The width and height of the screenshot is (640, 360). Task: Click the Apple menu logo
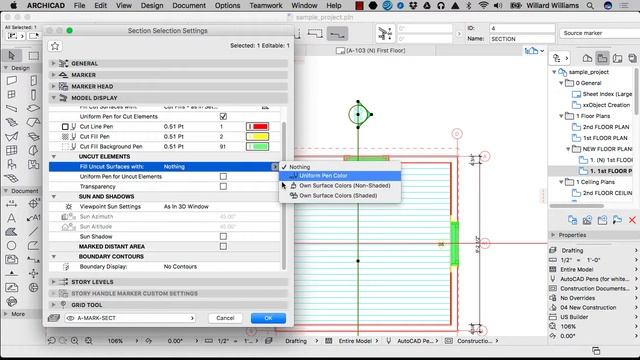coord(13,6)
